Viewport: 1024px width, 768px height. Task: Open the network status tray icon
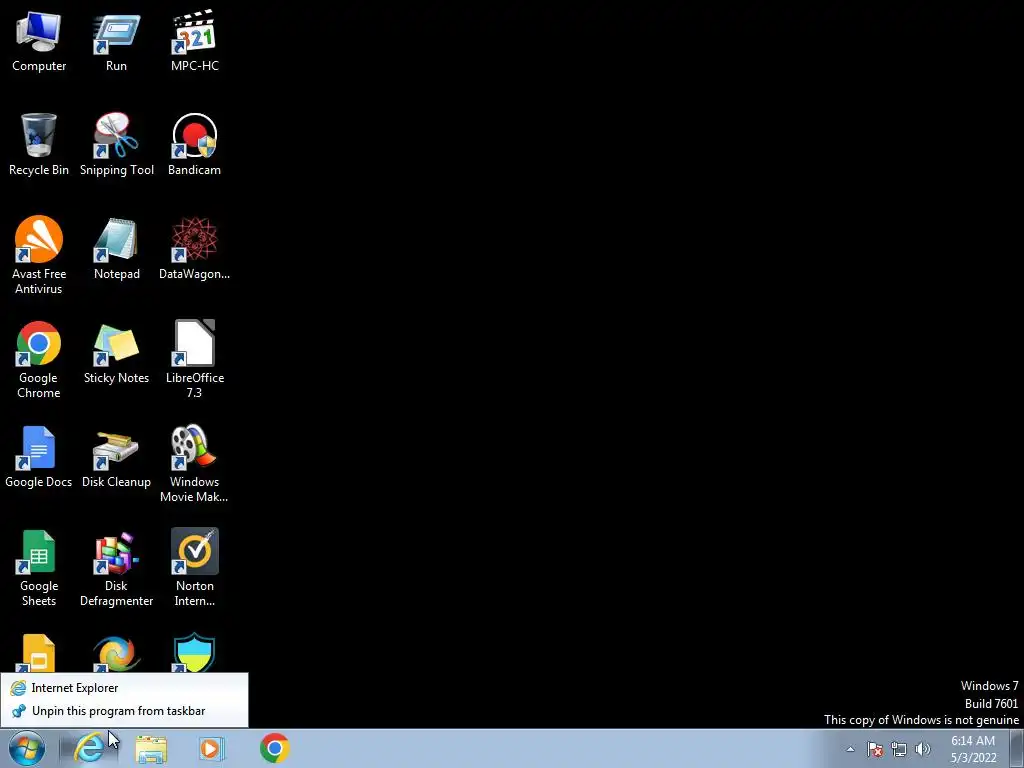[899, 749]
